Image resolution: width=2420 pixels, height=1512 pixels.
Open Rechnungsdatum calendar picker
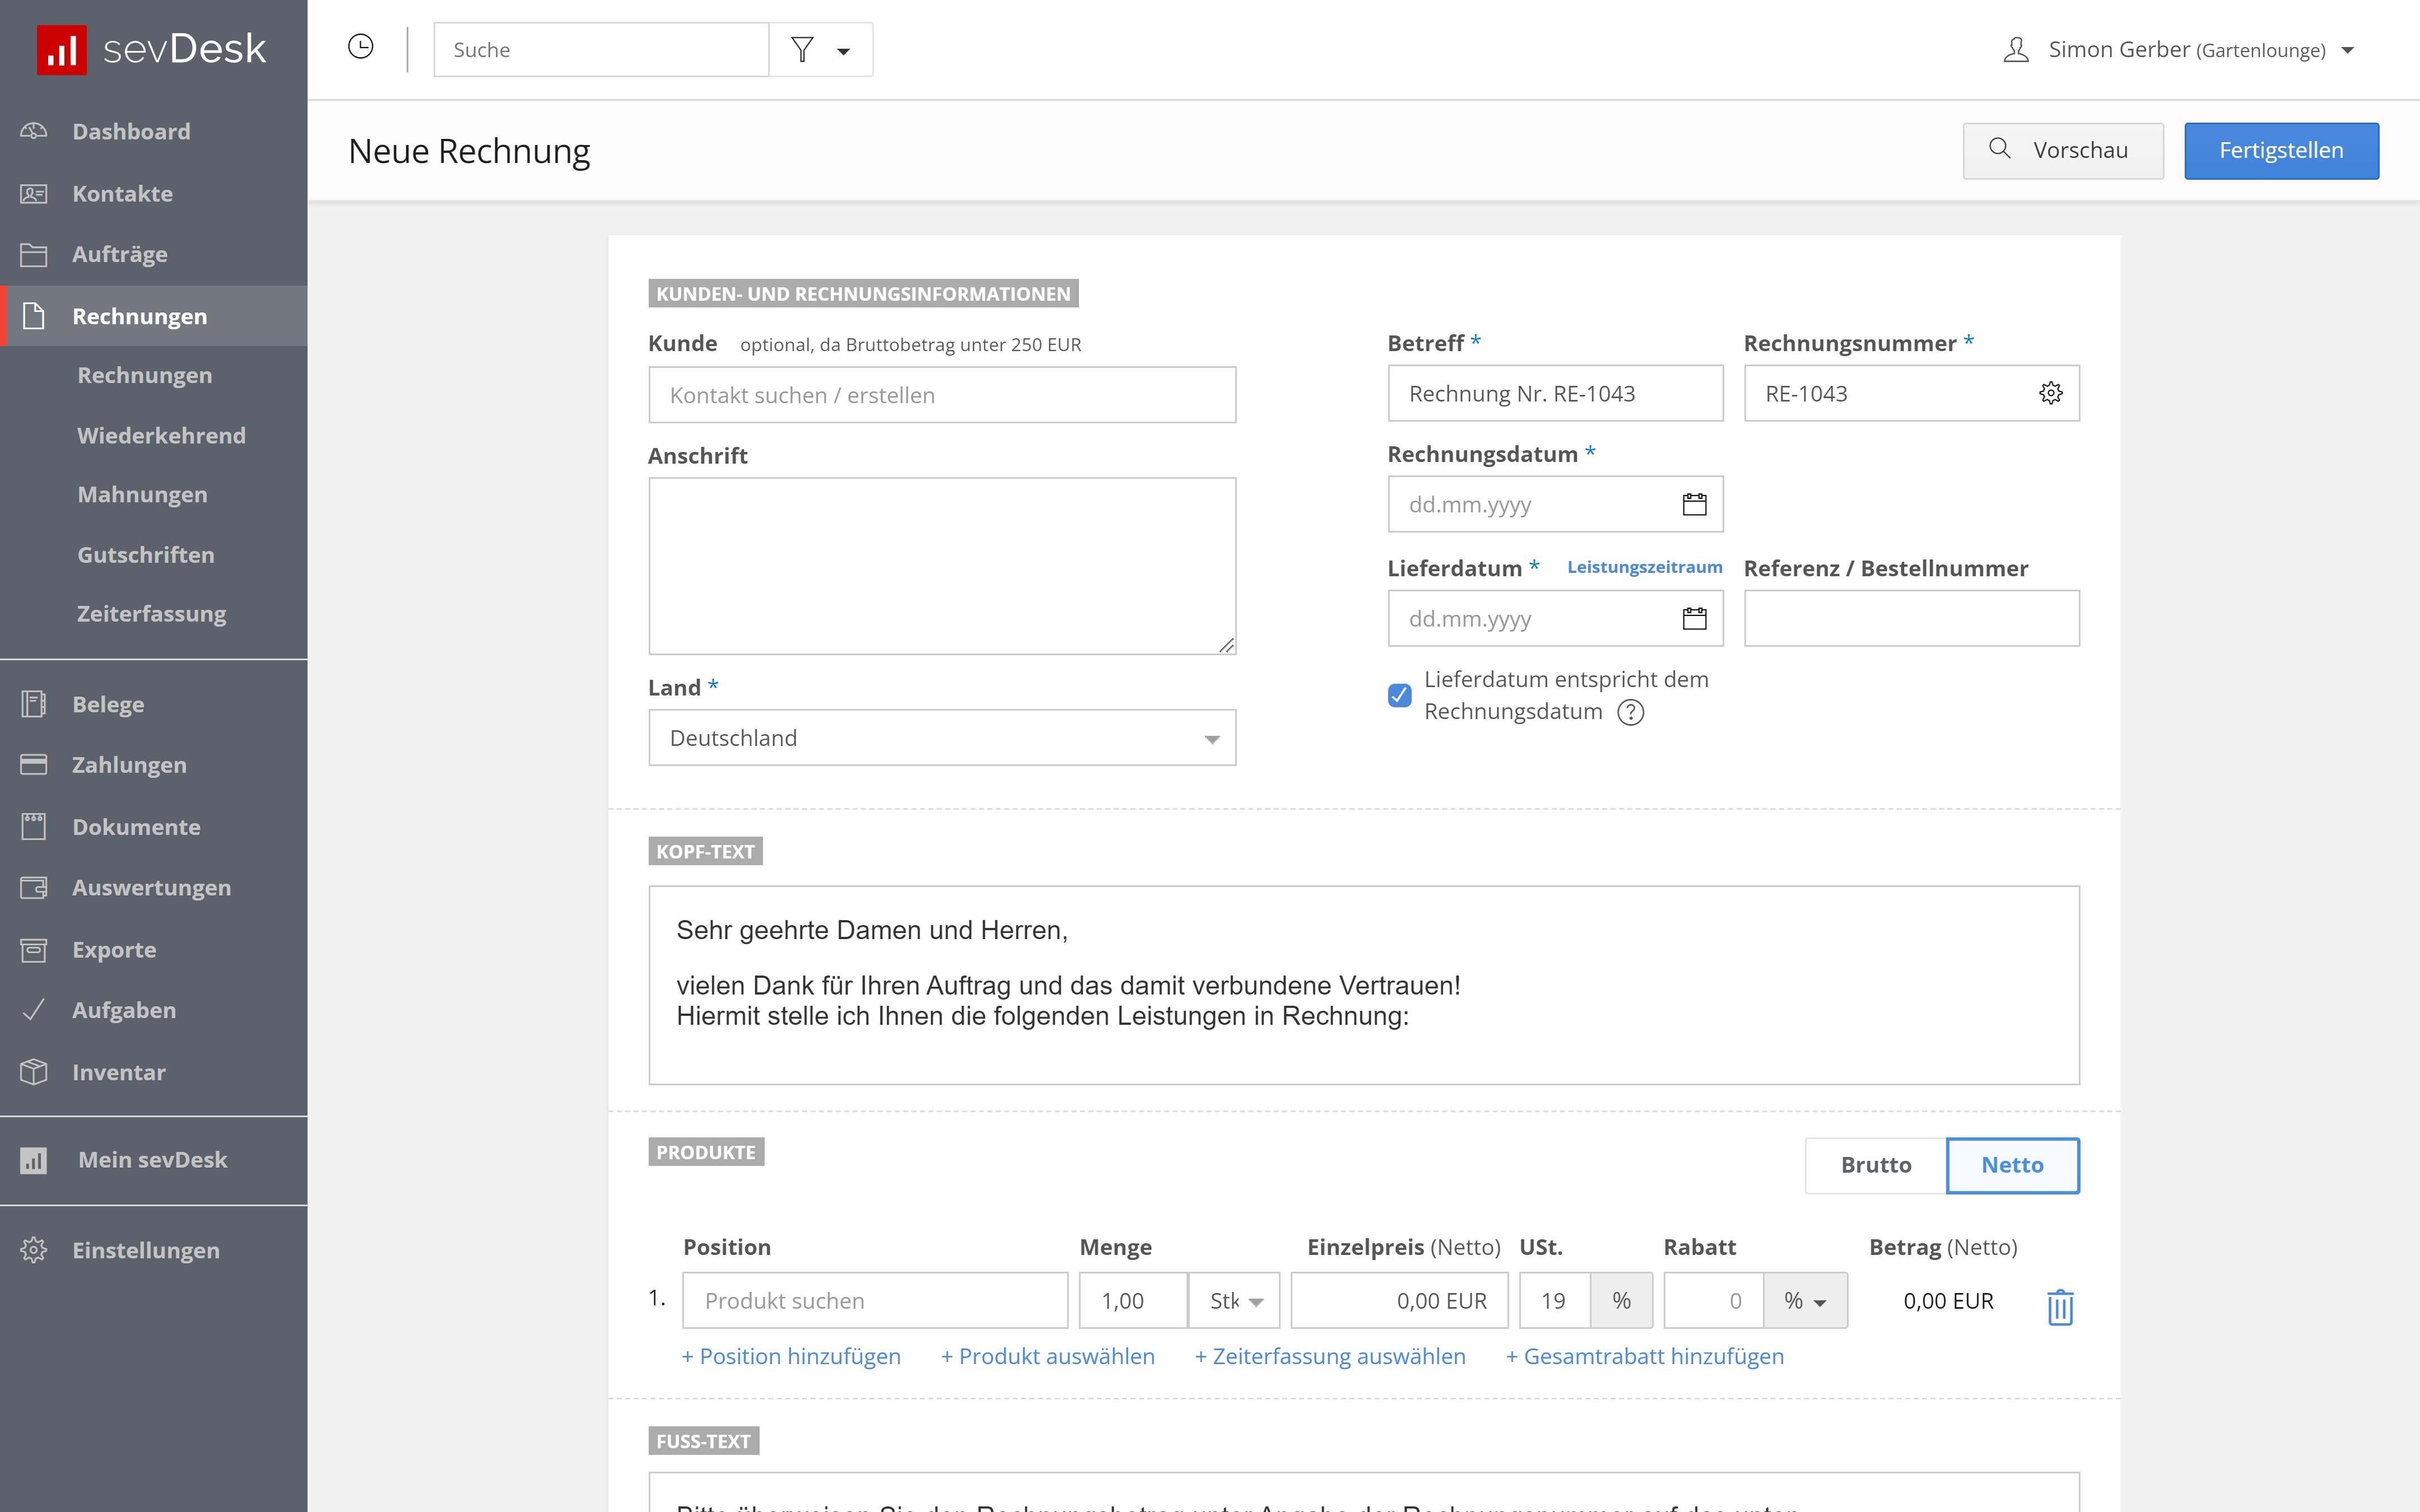(x=1694, y=504)
